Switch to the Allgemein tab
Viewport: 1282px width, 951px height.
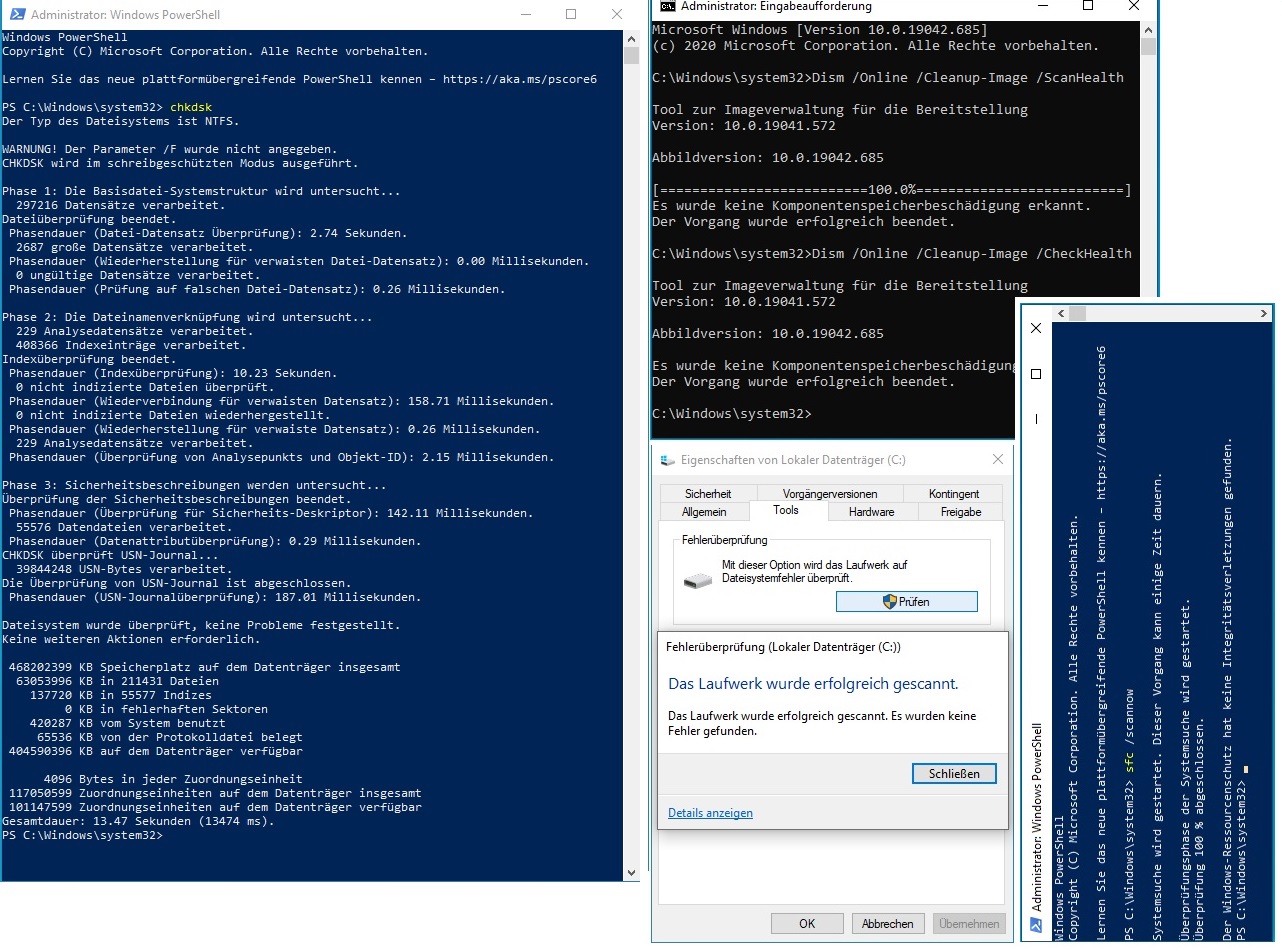coord(704,511)
